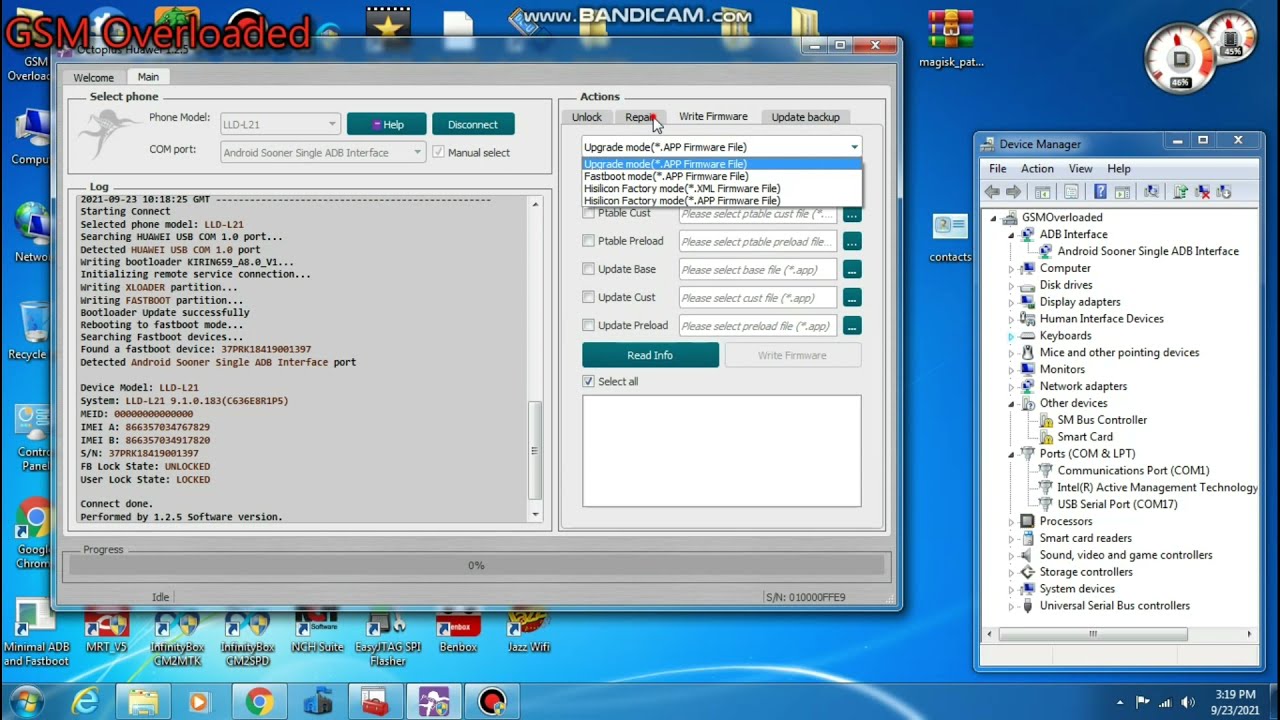
Task: Open the Windows Start orb
Action: [27, 702]
